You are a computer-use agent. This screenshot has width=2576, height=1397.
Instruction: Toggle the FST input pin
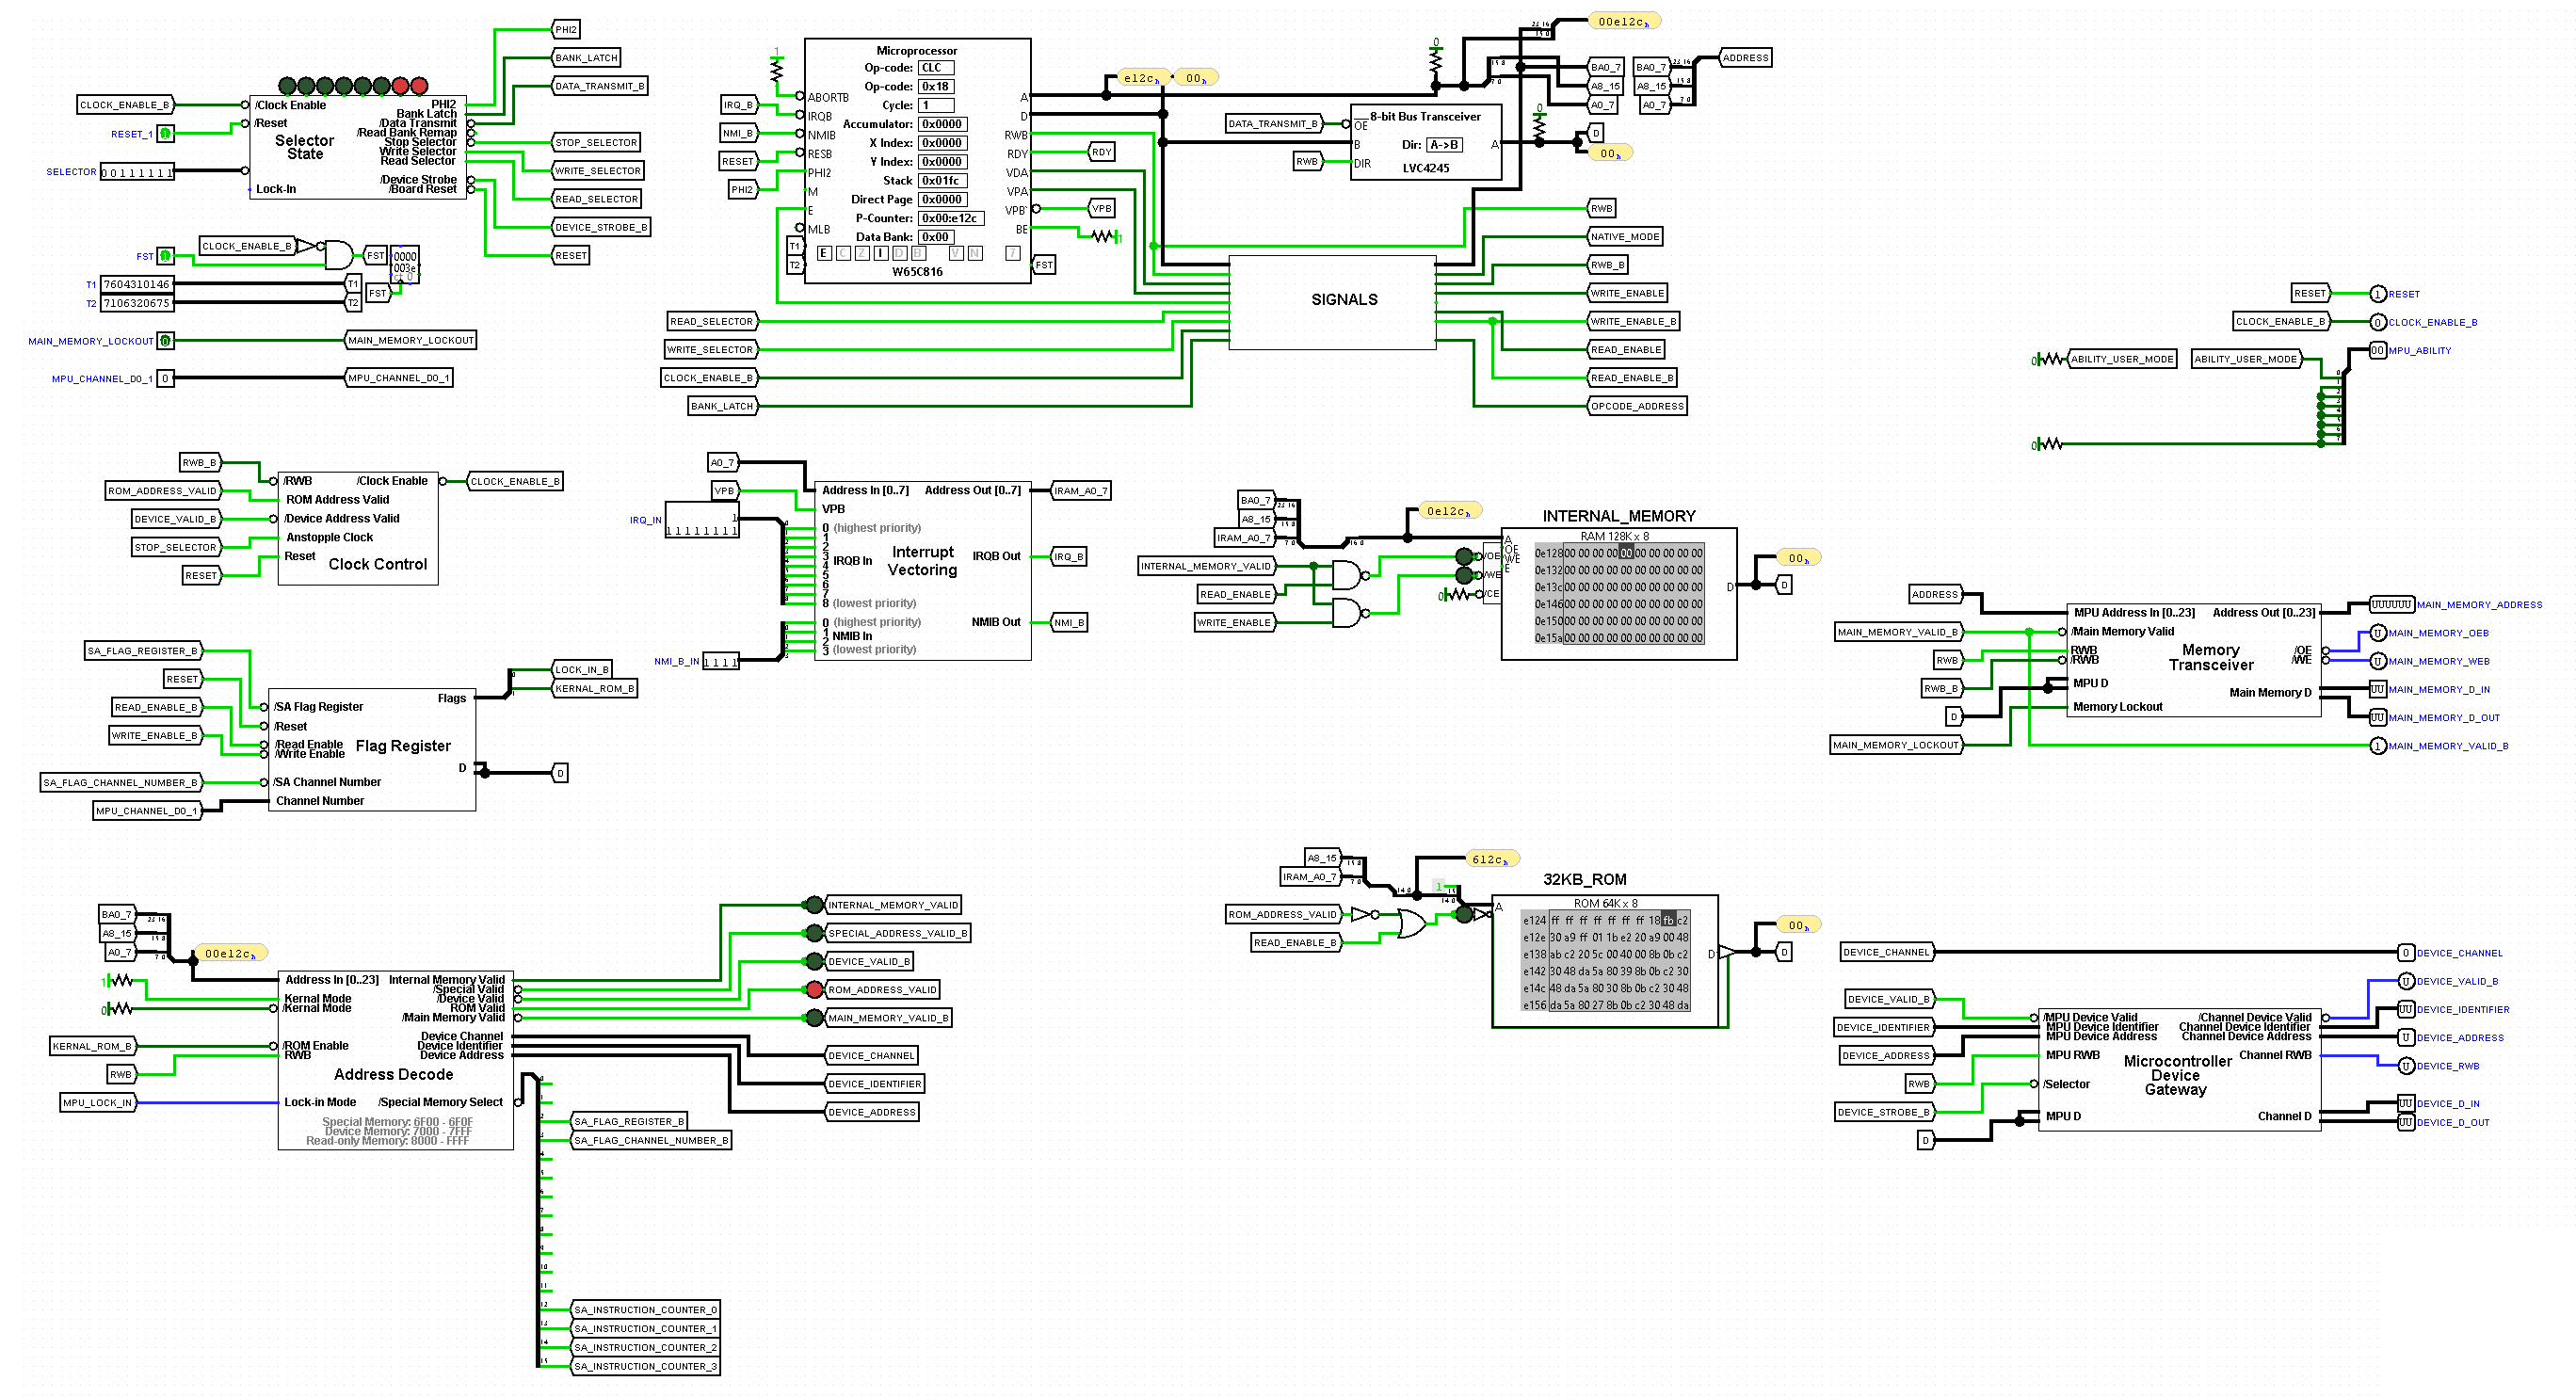point(165,256)
